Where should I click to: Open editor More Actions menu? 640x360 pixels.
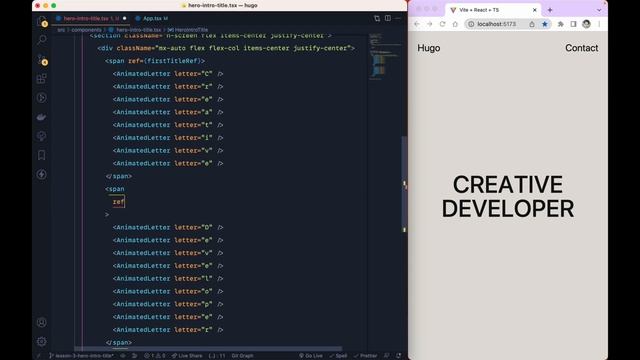point(398,18)
